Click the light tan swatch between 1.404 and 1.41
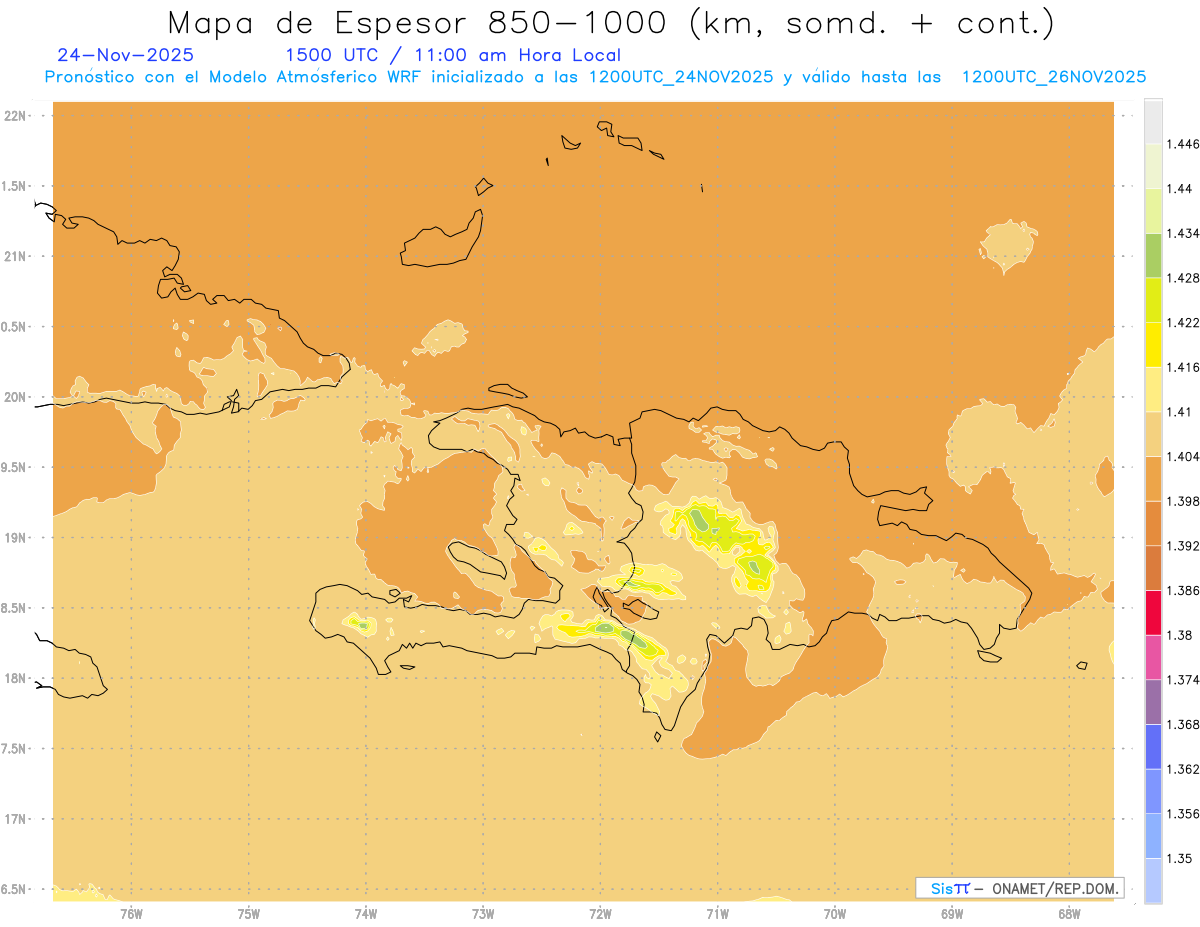The width and height of the screenshot is (1200, 927). [x=1153, y=434]
